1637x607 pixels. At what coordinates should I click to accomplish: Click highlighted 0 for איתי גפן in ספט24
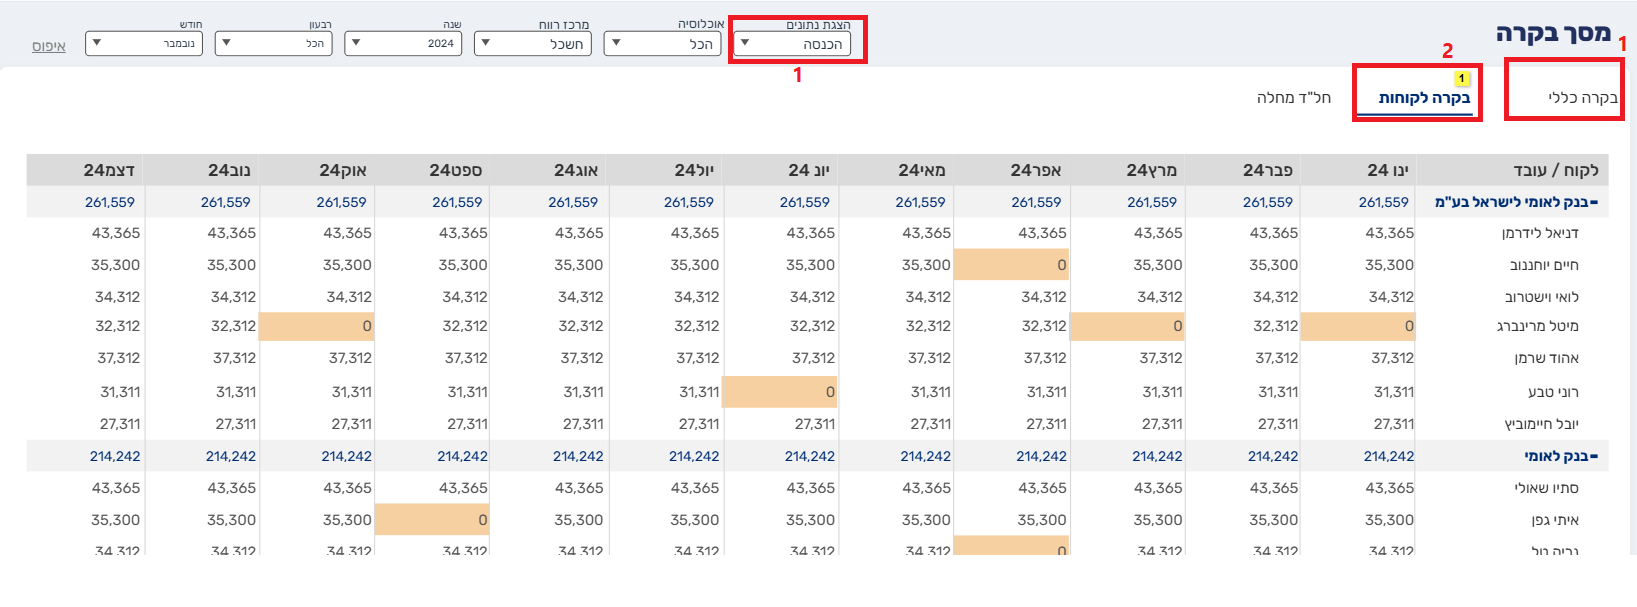[432, 520]
